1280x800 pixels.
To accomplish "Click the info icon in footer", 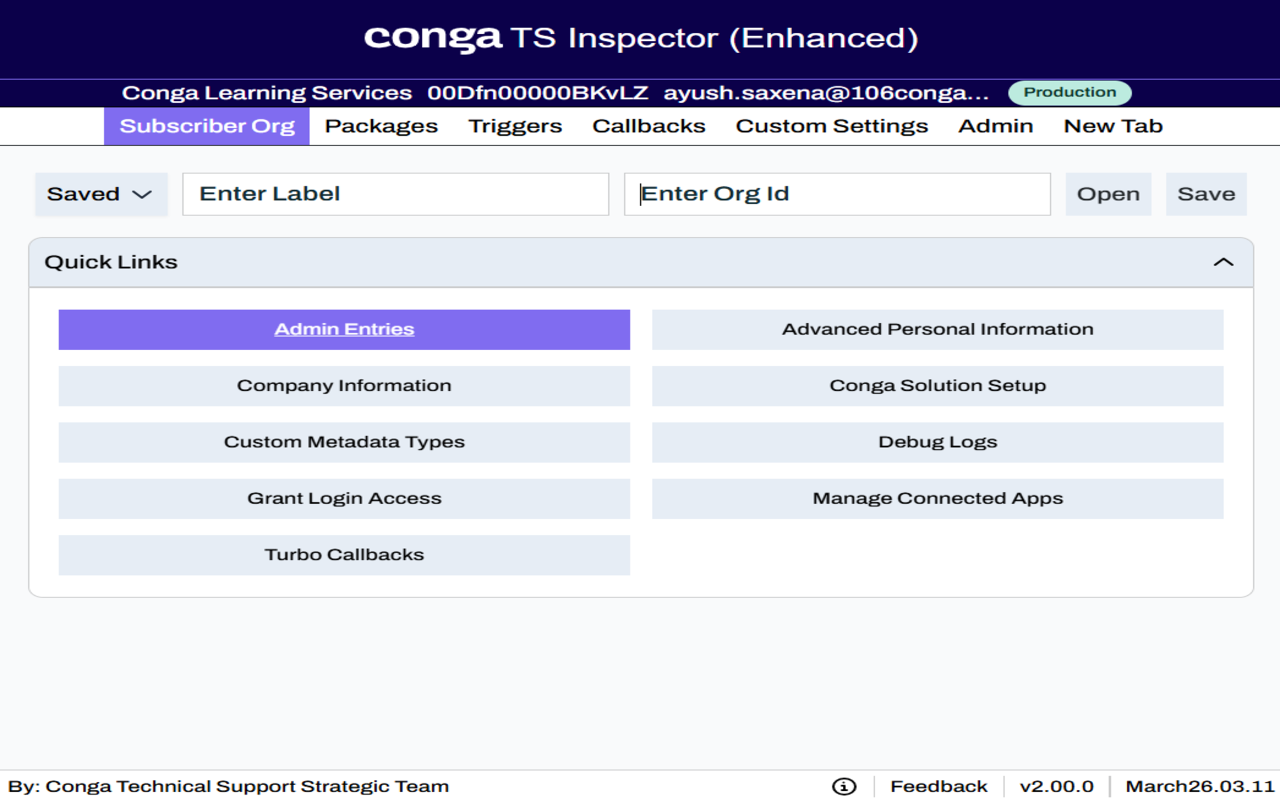I will pyautogui.click(x=844, y=786).
